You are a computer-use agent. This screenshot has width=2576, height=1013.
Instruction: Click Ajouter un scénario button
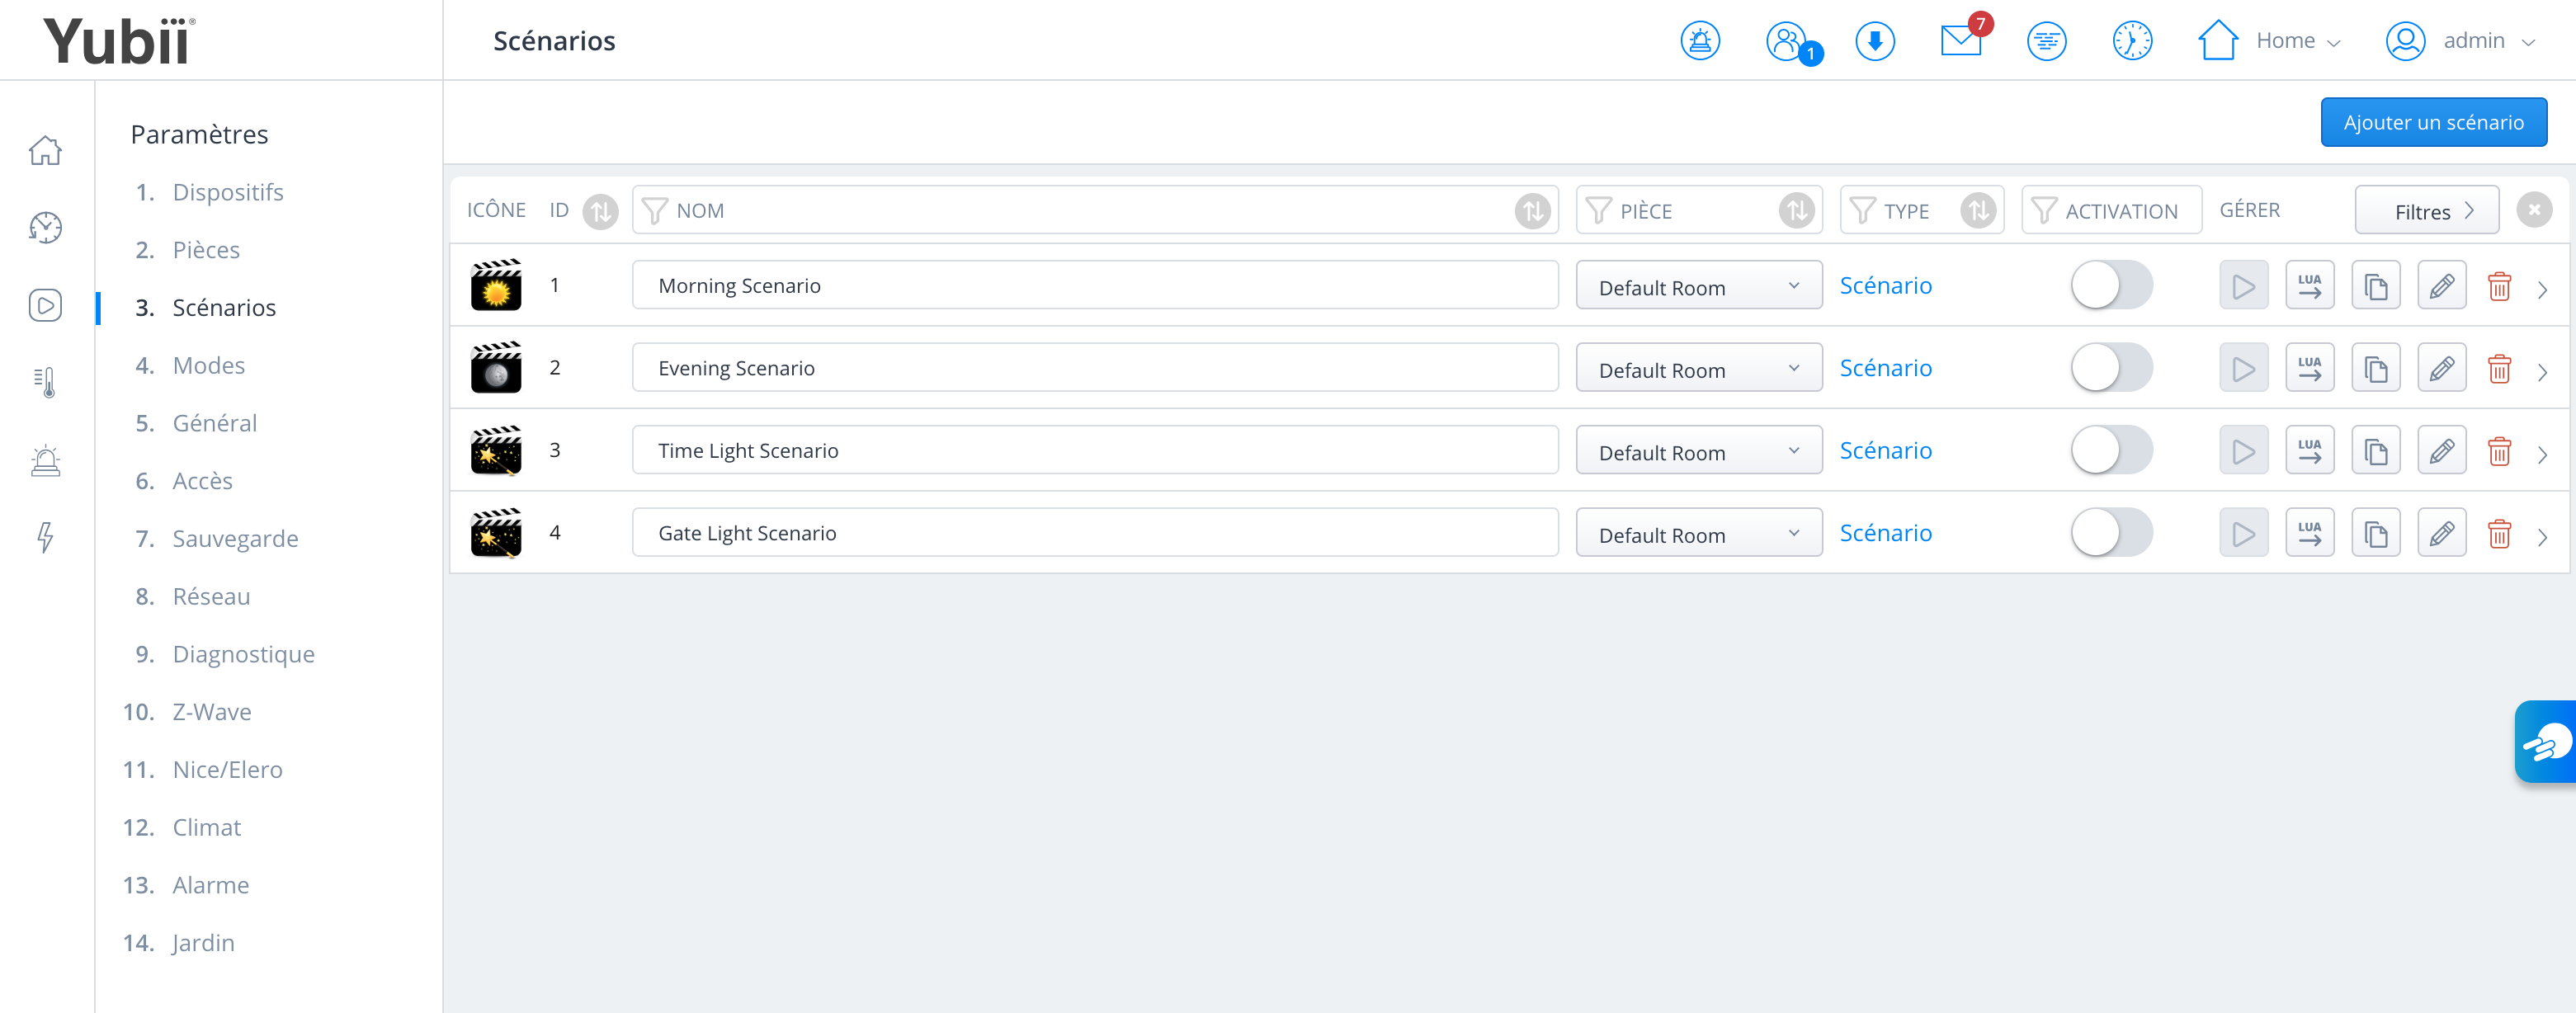(2434, 122)
